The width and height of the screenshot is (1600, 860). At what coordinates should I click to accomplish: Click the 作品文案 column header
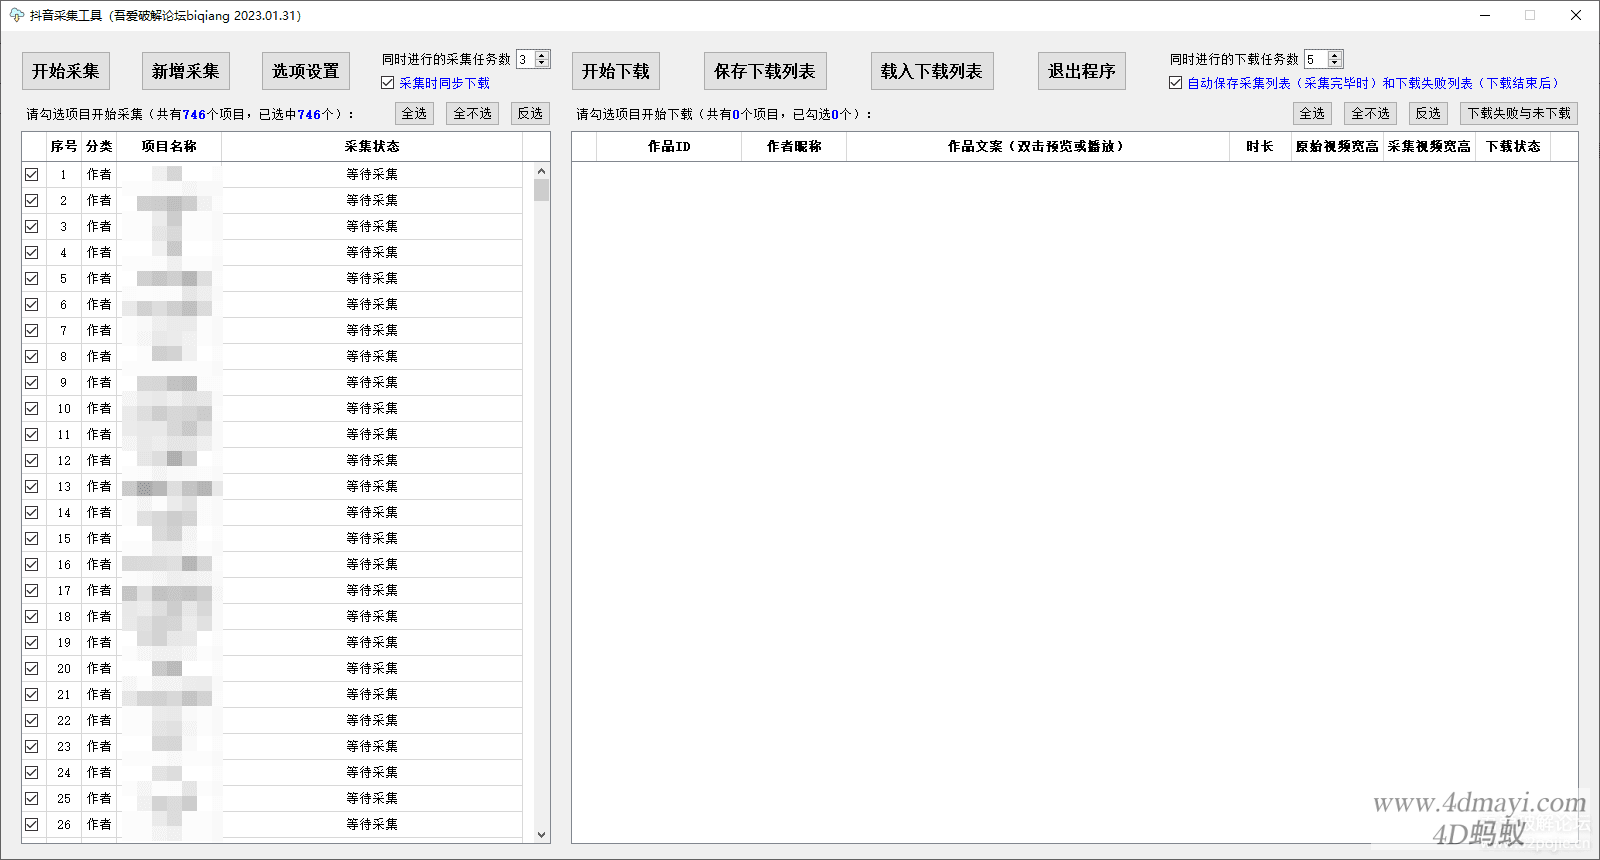pos(1038,146)
